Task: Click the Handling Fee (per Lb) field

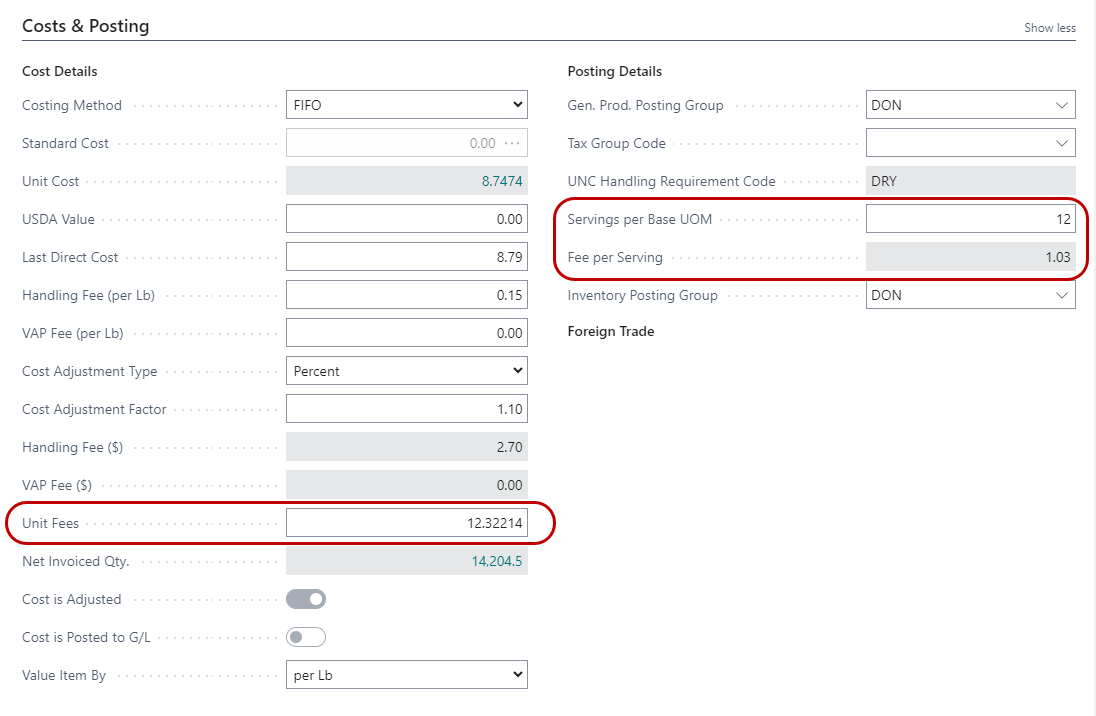Action: click(x=406, y=295)
